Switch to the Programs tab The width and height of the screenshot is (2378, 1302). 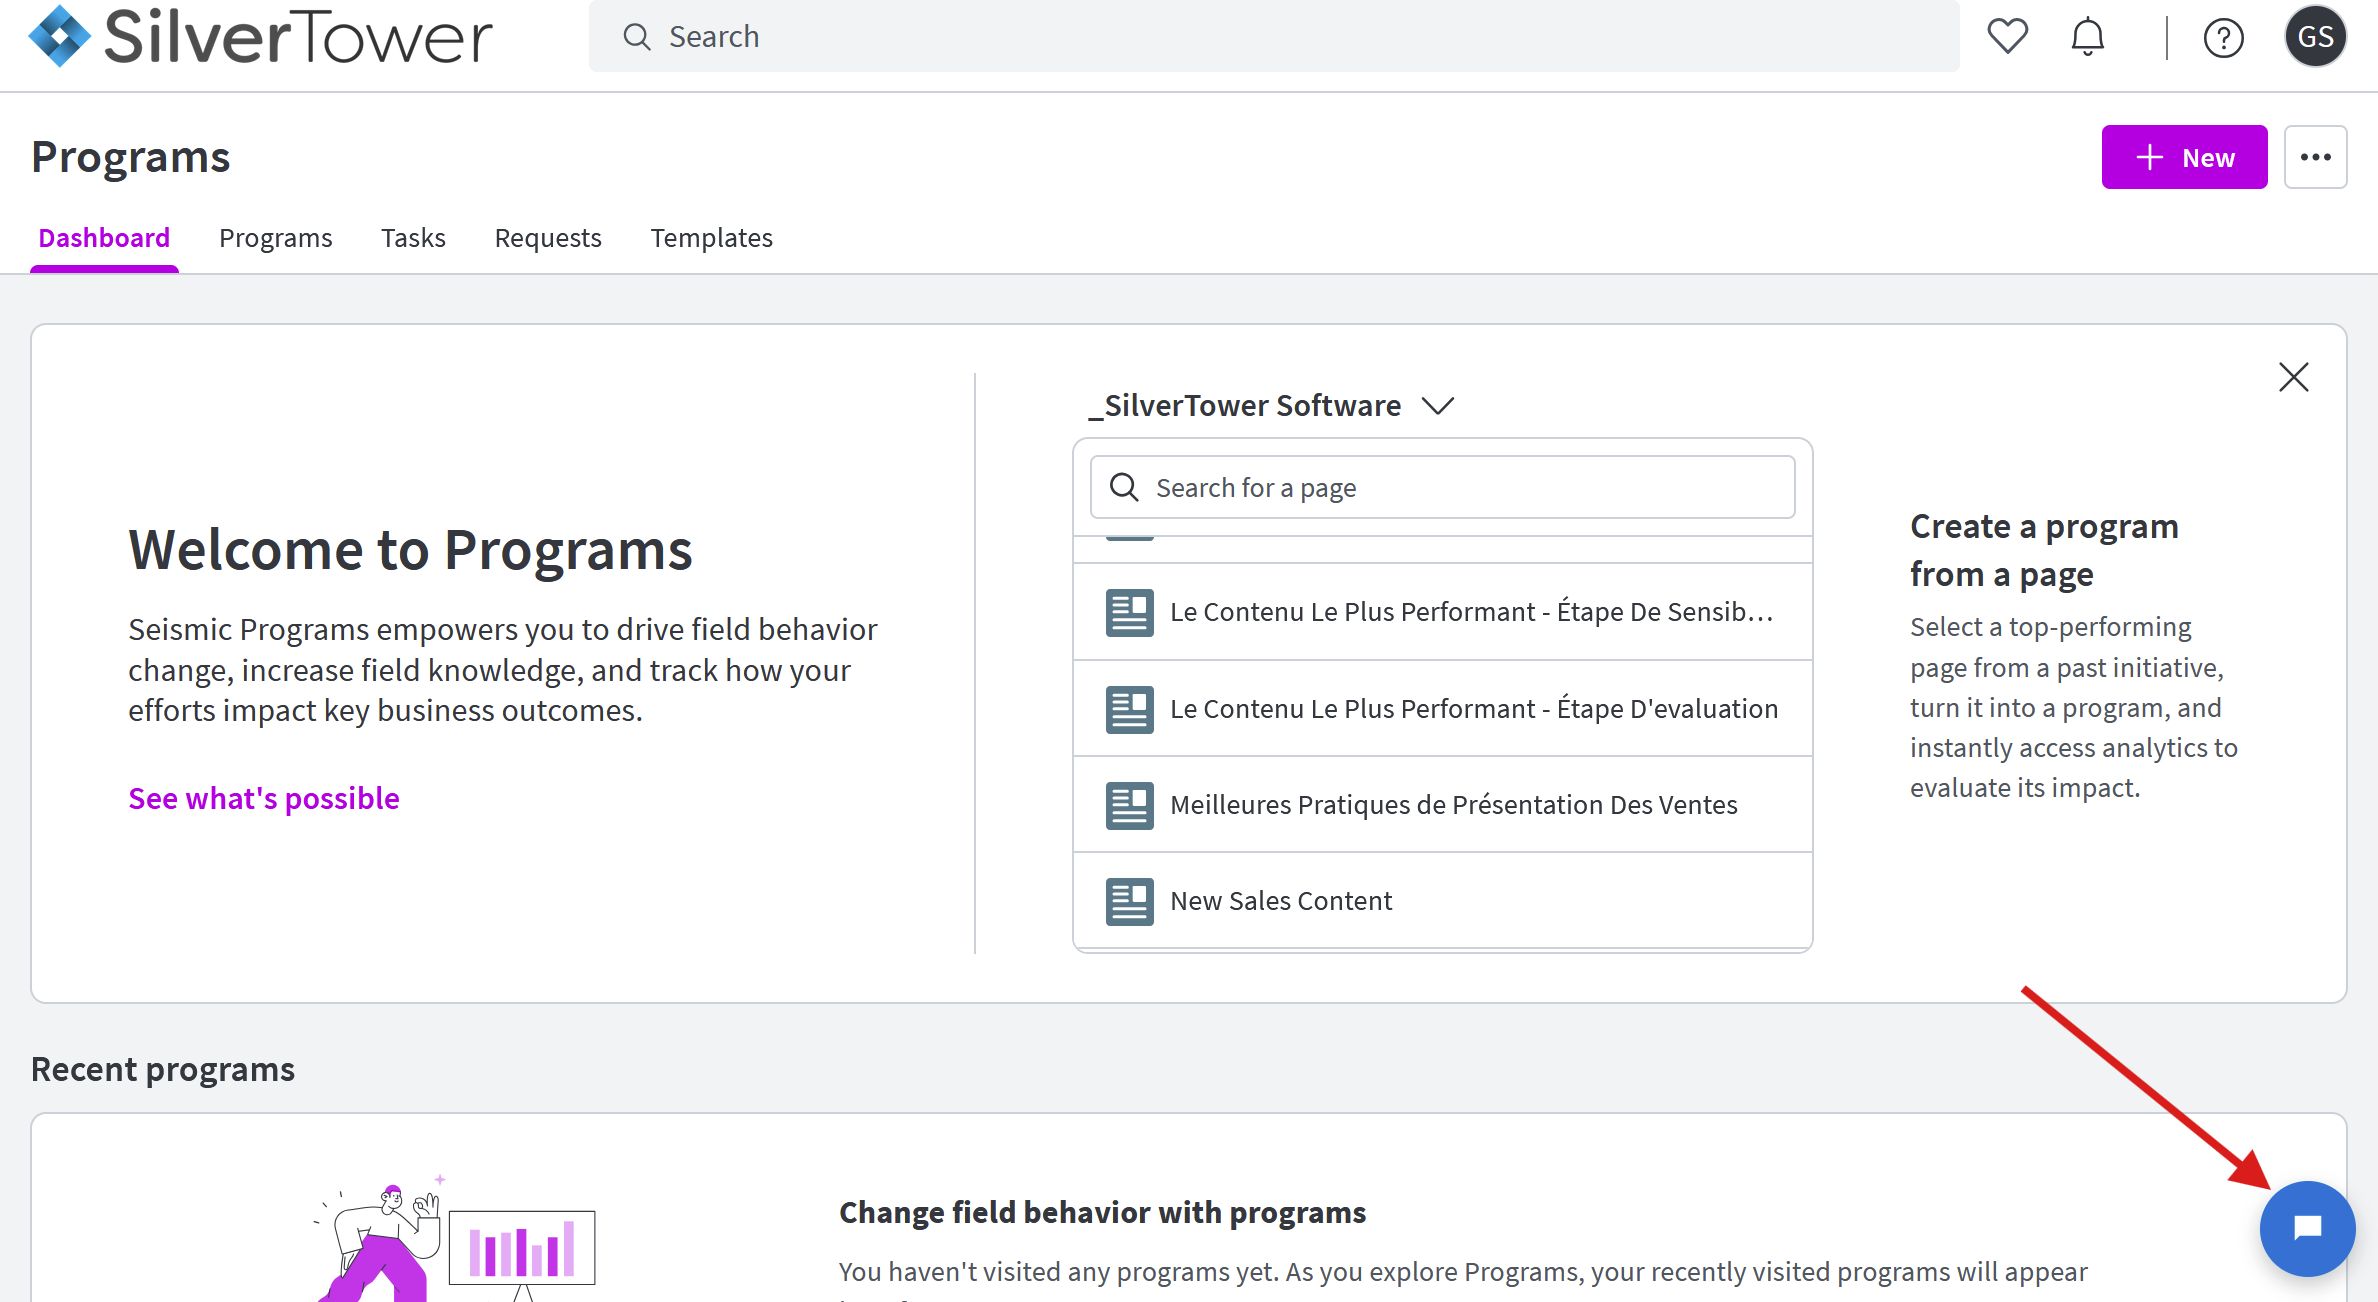tap(275, 238)
